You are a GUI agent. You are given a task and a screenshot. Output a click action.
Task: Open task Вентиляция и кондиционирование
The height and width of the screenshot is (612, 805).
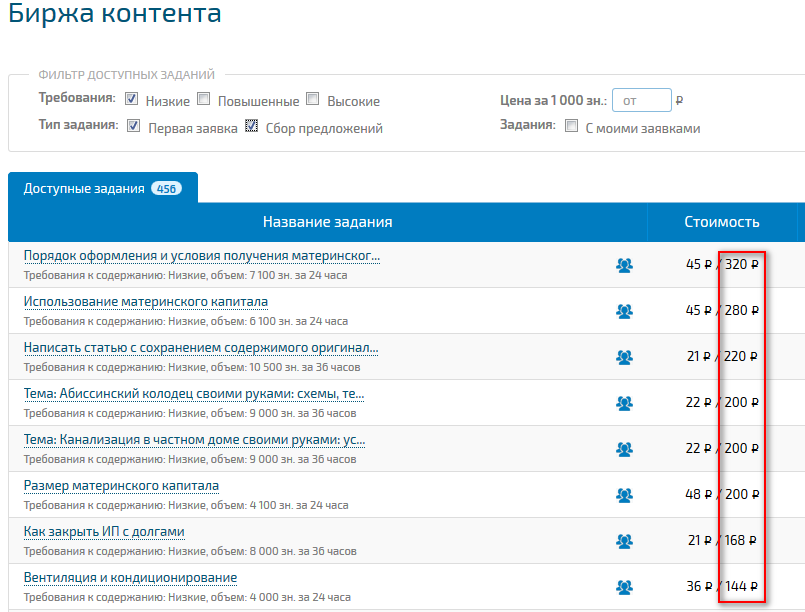(x=130, y=578)
